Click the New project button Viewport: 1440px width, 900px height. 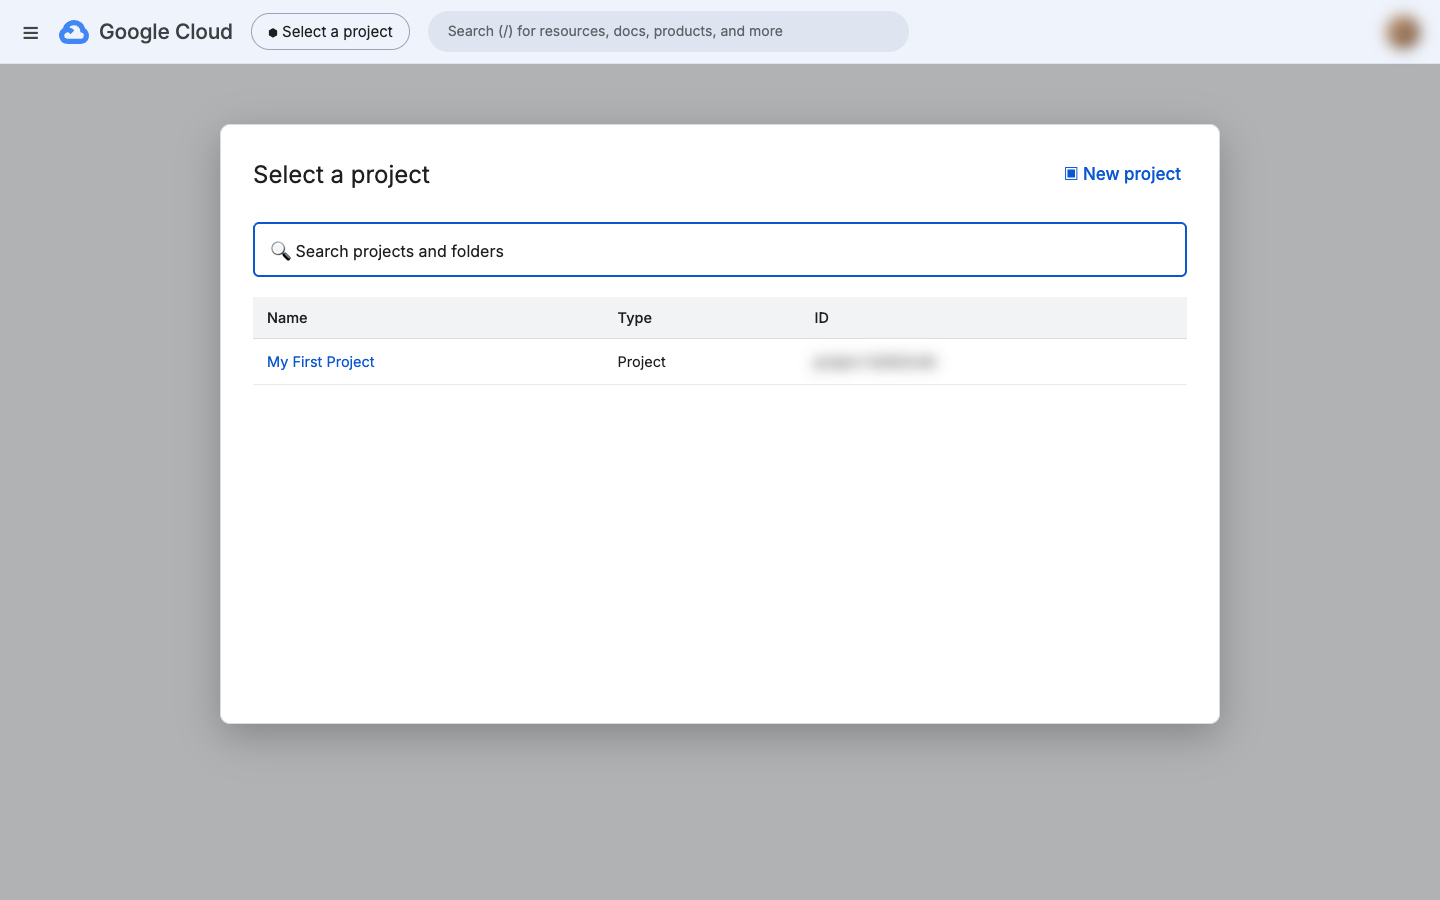1122,174
